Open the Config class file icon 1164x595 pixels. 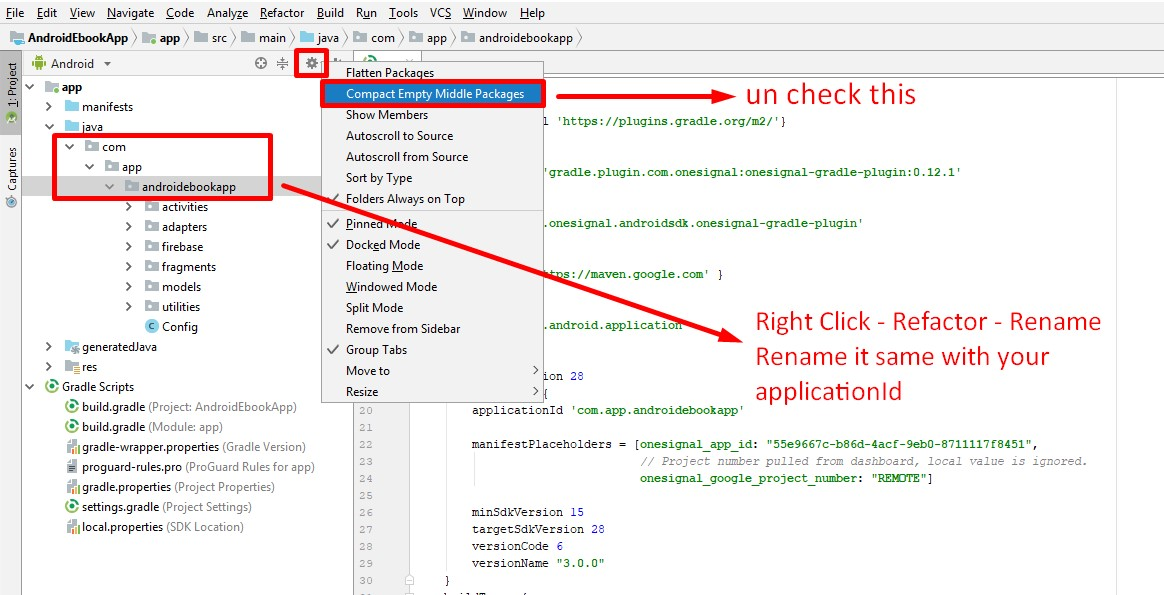coord(152,327)
